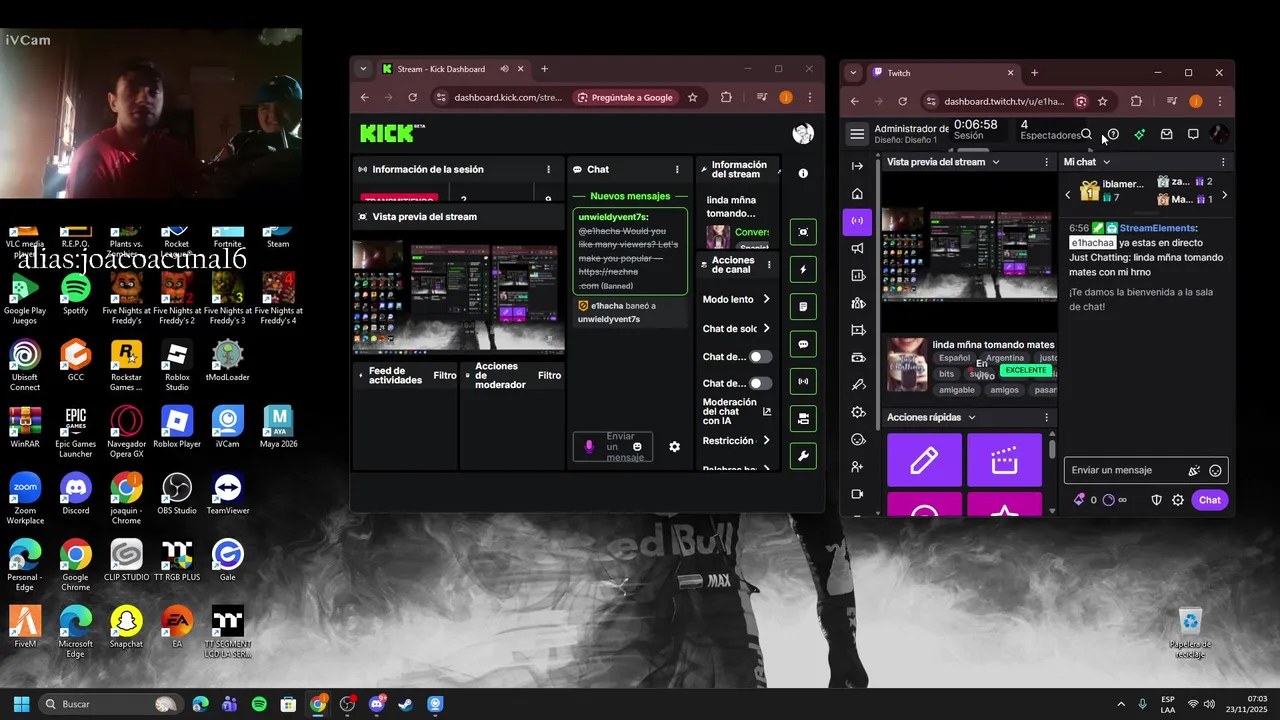Open Kick chat settings gear
The image size is (1280, 720).
674,447
